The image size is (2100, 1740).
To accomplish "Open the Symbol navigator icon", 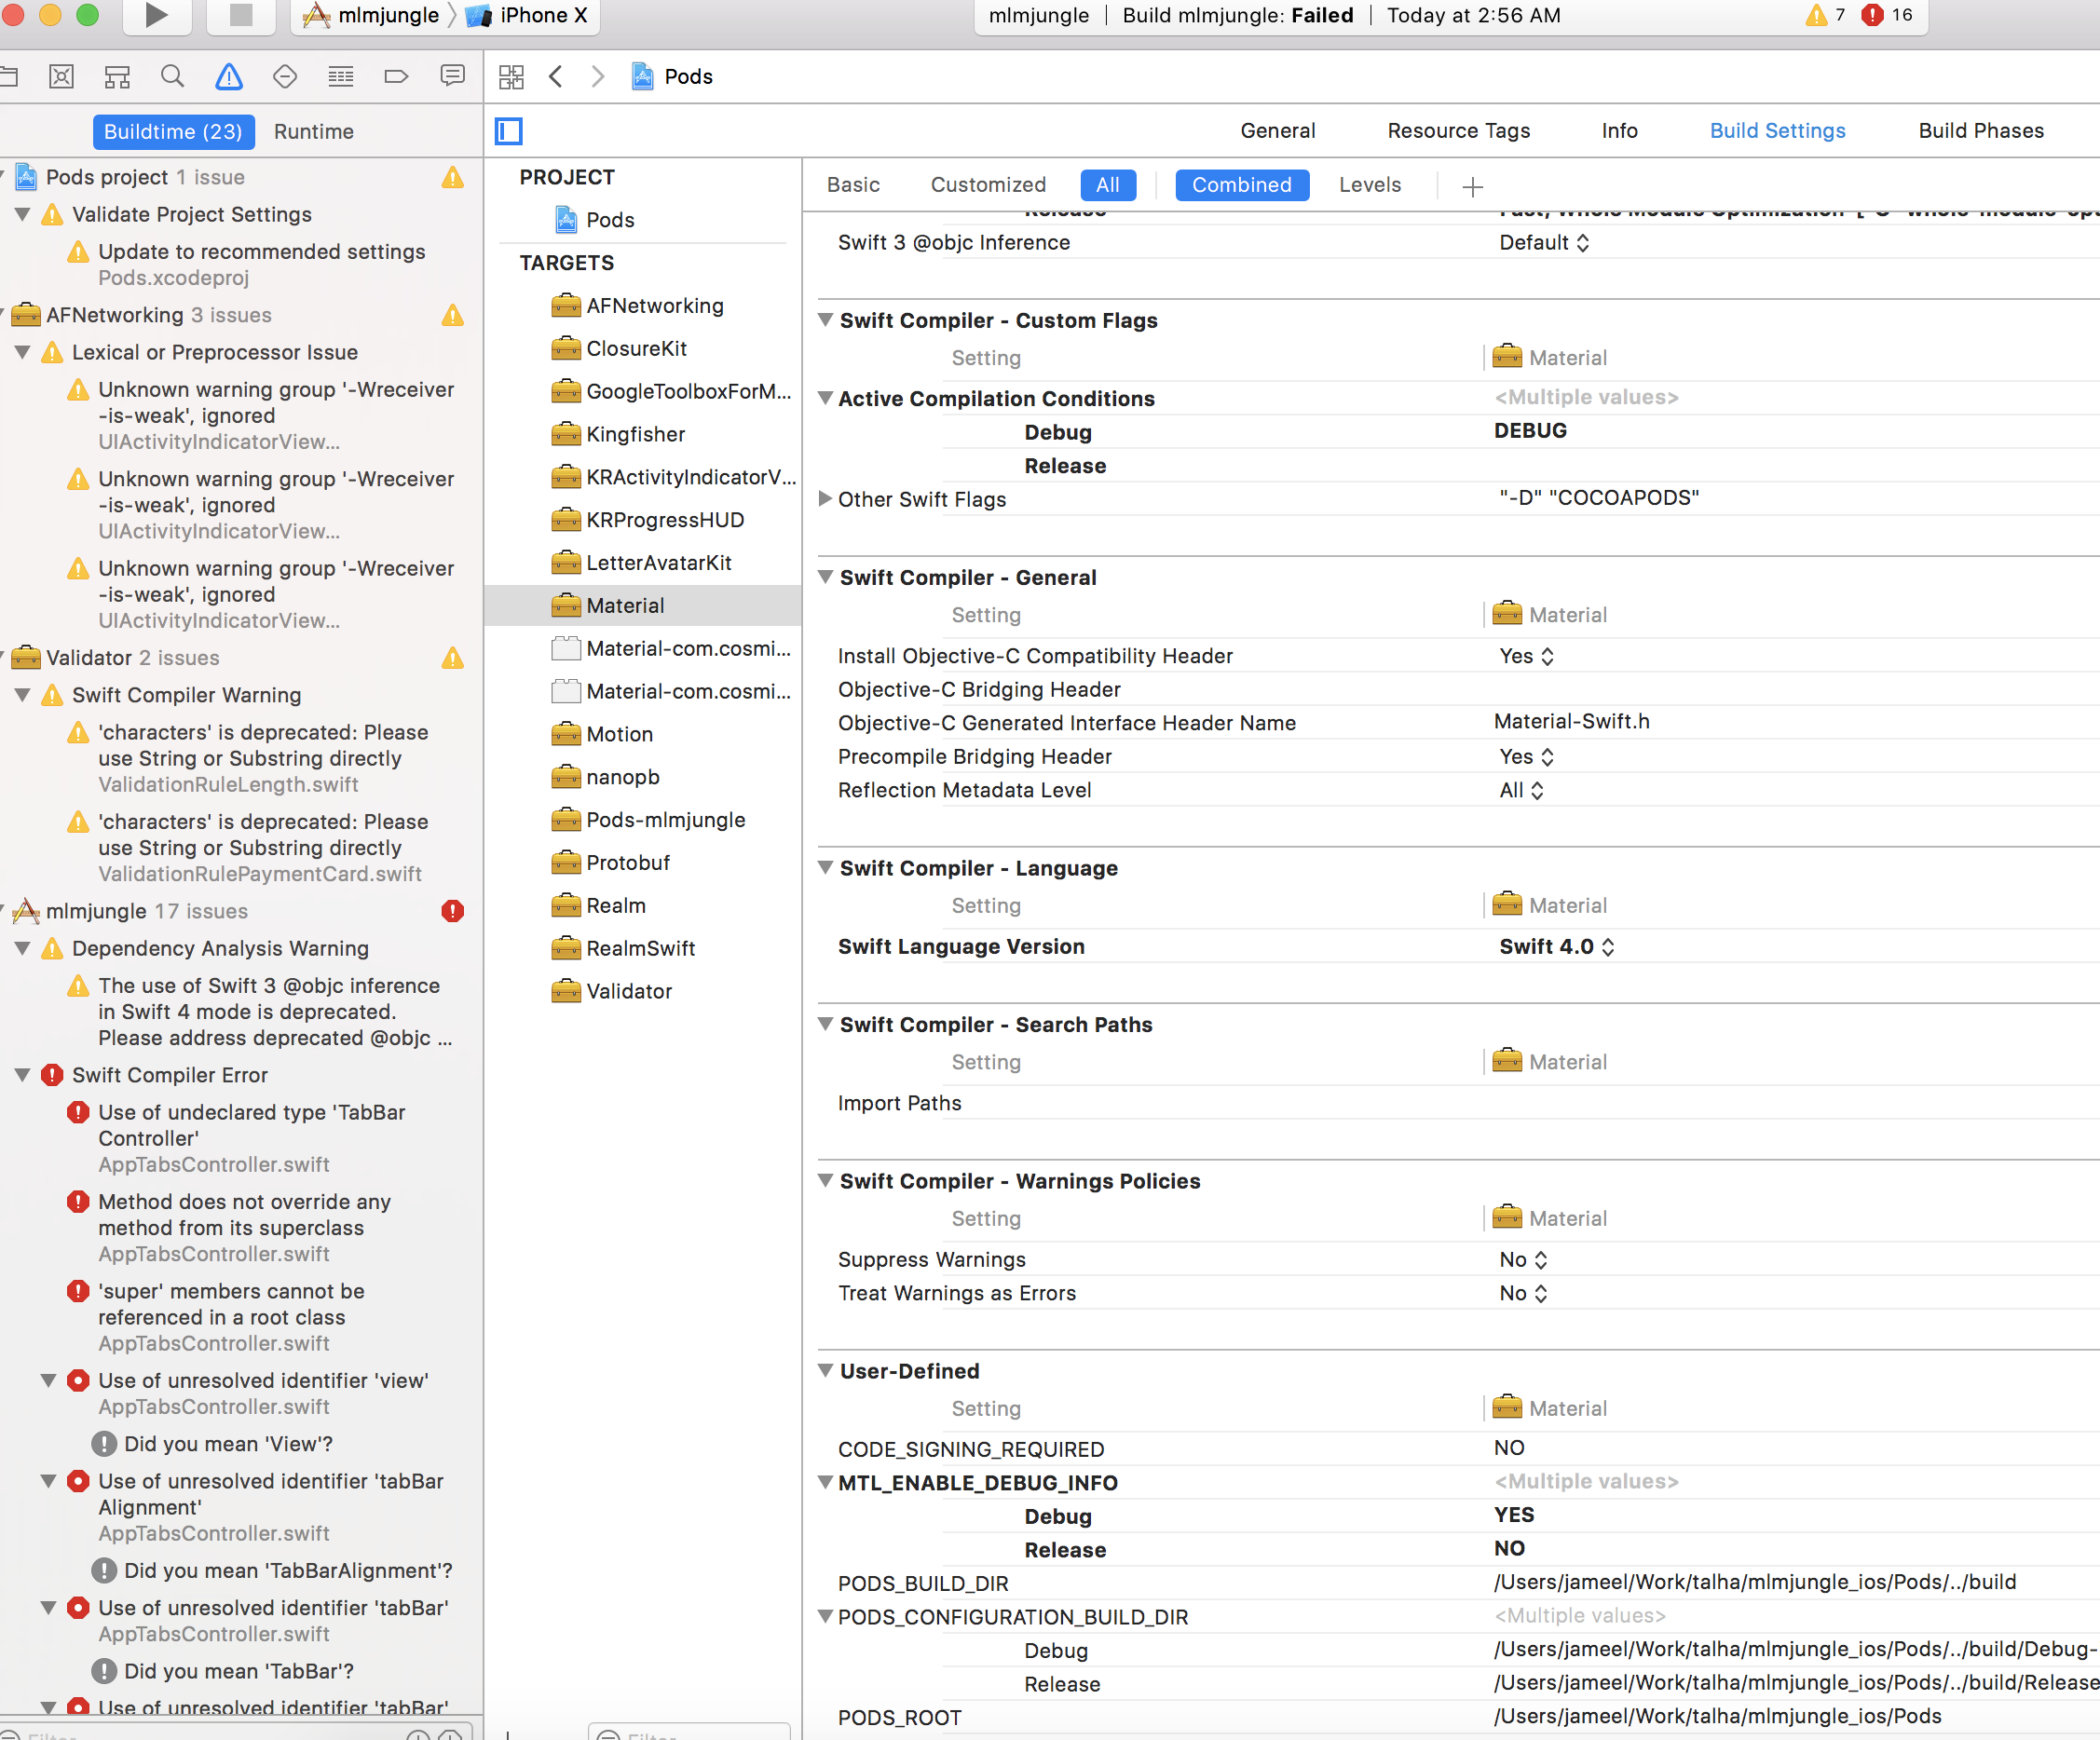I will click(x=117, y=77).
